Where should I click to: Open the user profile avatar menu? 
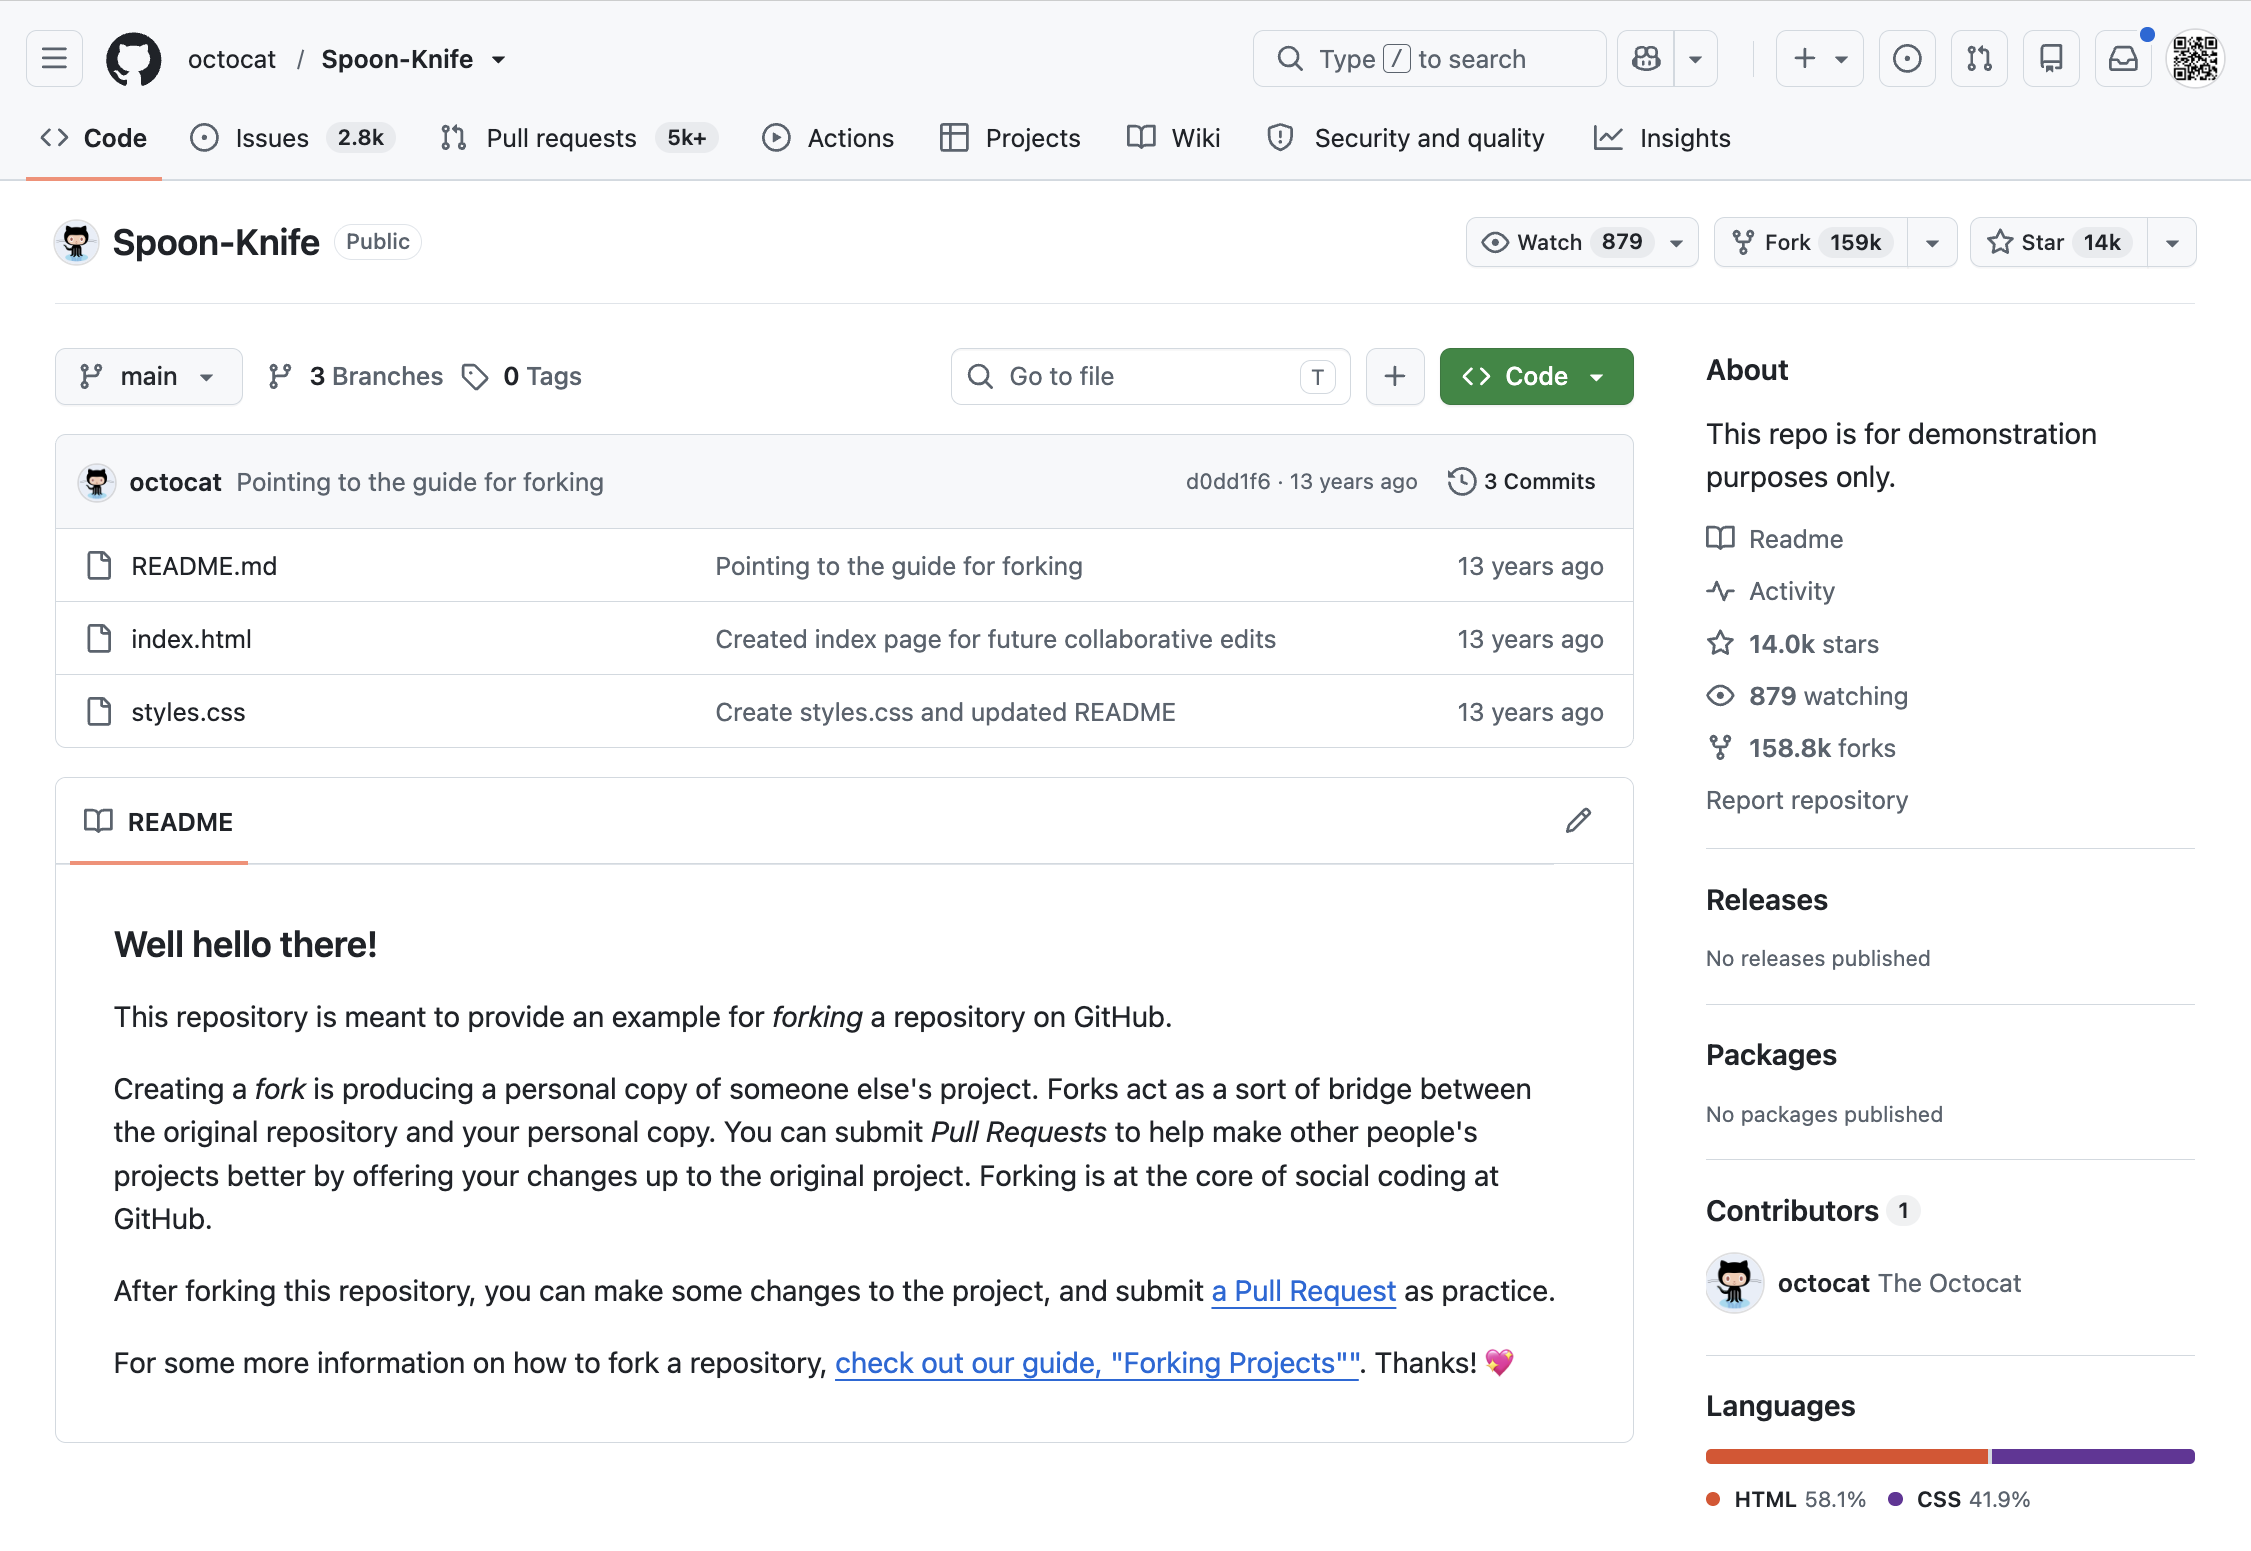click(2195, 59)
